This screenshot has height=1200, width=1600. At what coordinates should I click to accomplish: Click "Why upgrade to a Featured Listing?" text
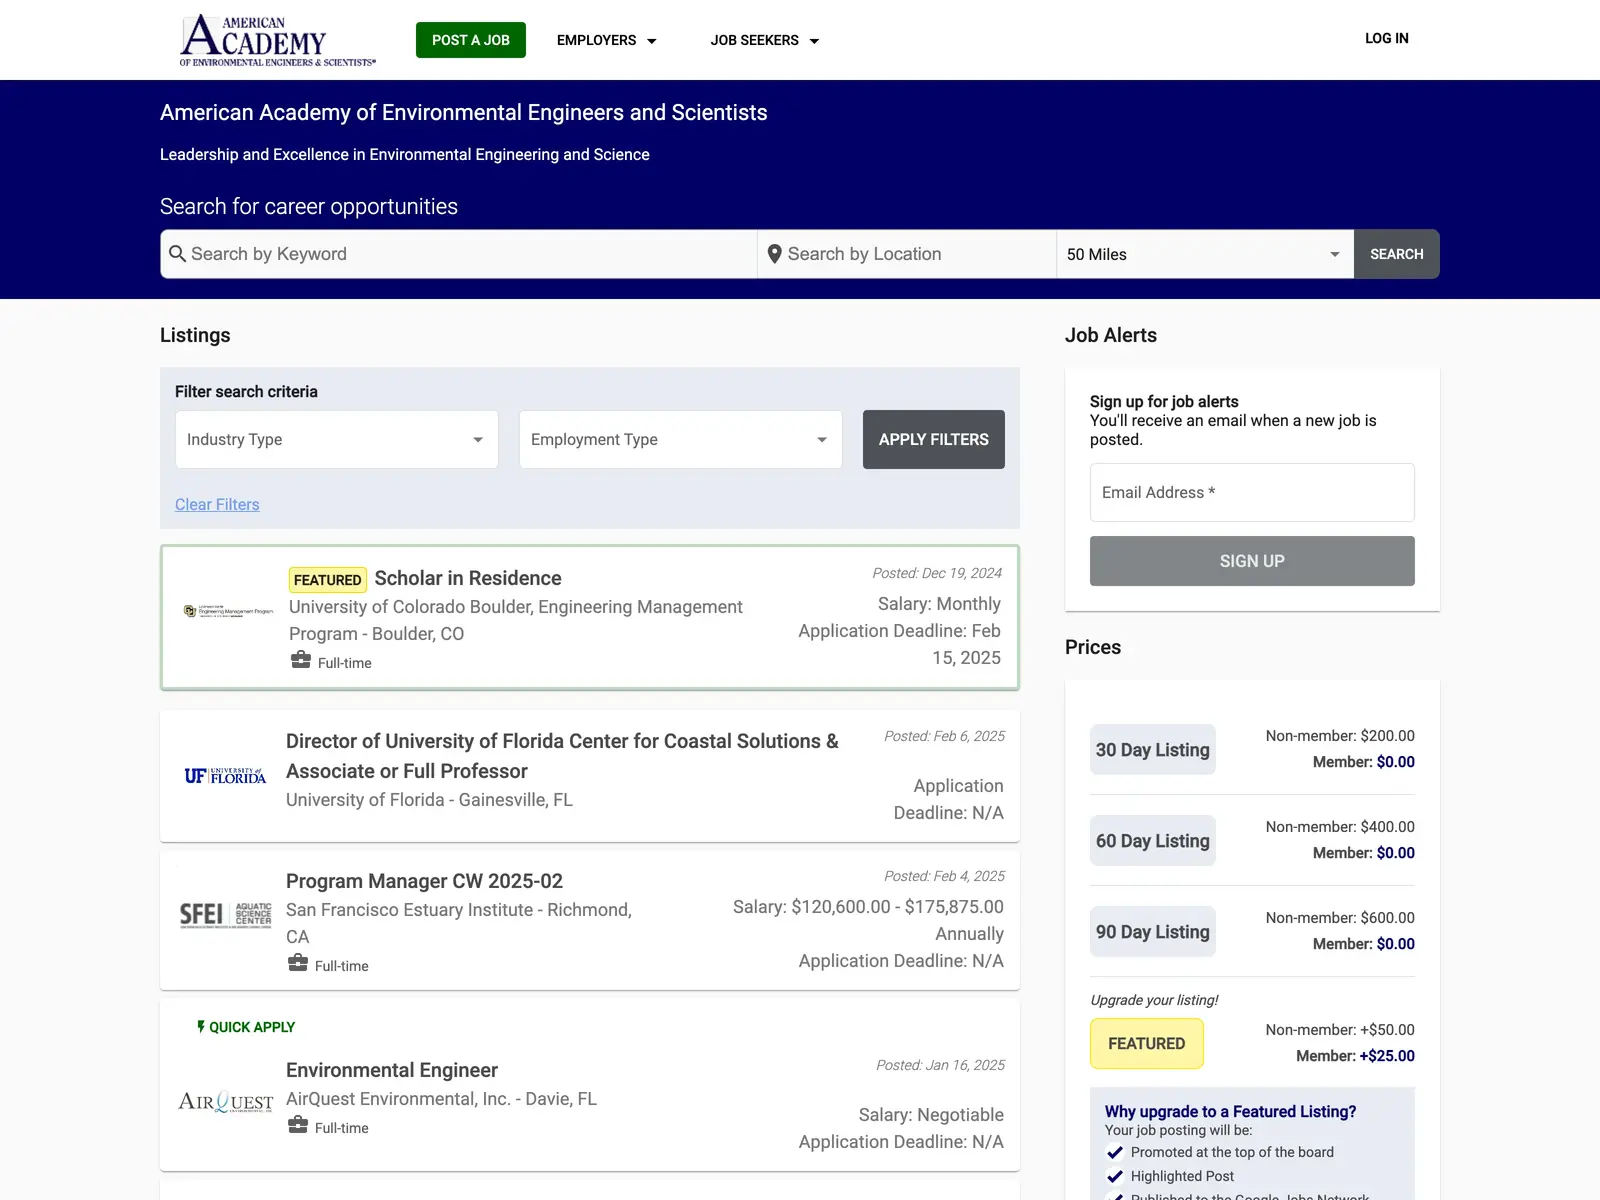tap(1230, 1111)
